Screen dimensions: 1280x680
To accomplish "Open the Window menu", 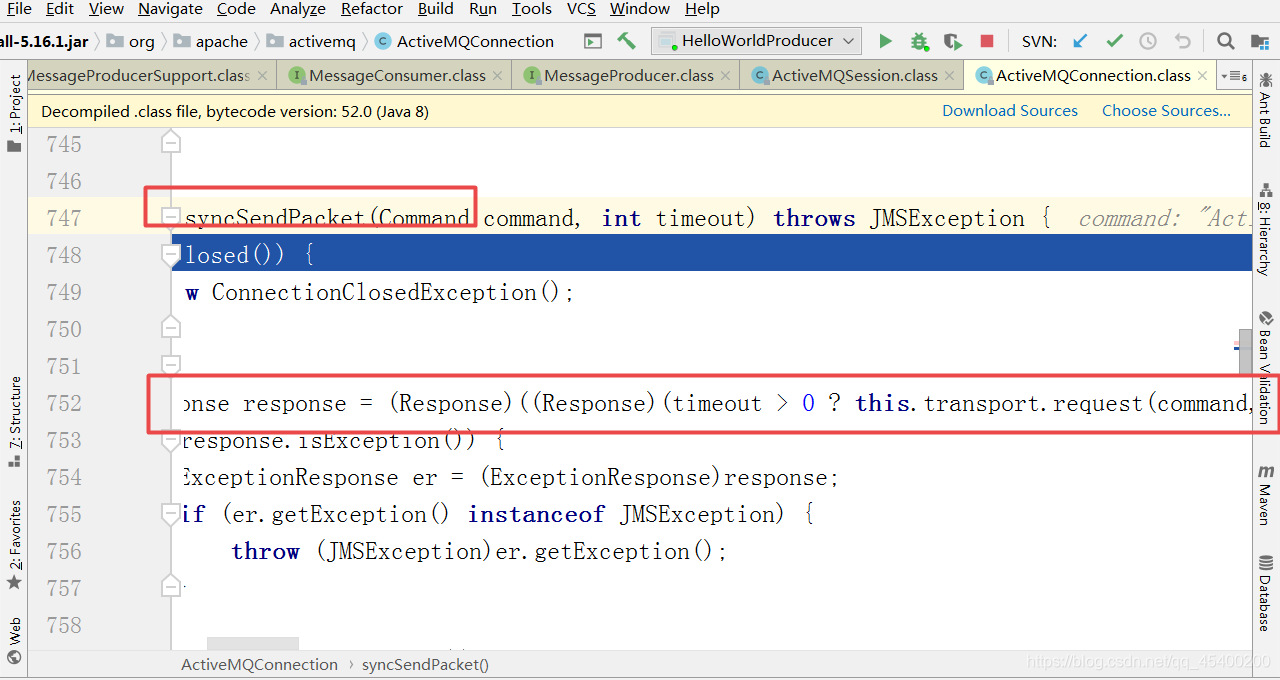I will point(640,9).
